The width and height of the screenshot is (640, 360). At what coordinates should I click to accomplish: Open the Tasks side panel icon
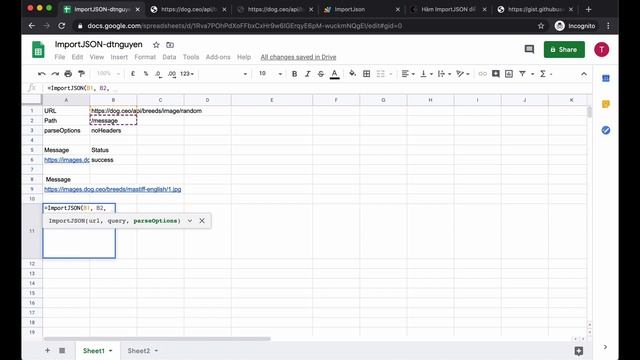coord(606,130)
